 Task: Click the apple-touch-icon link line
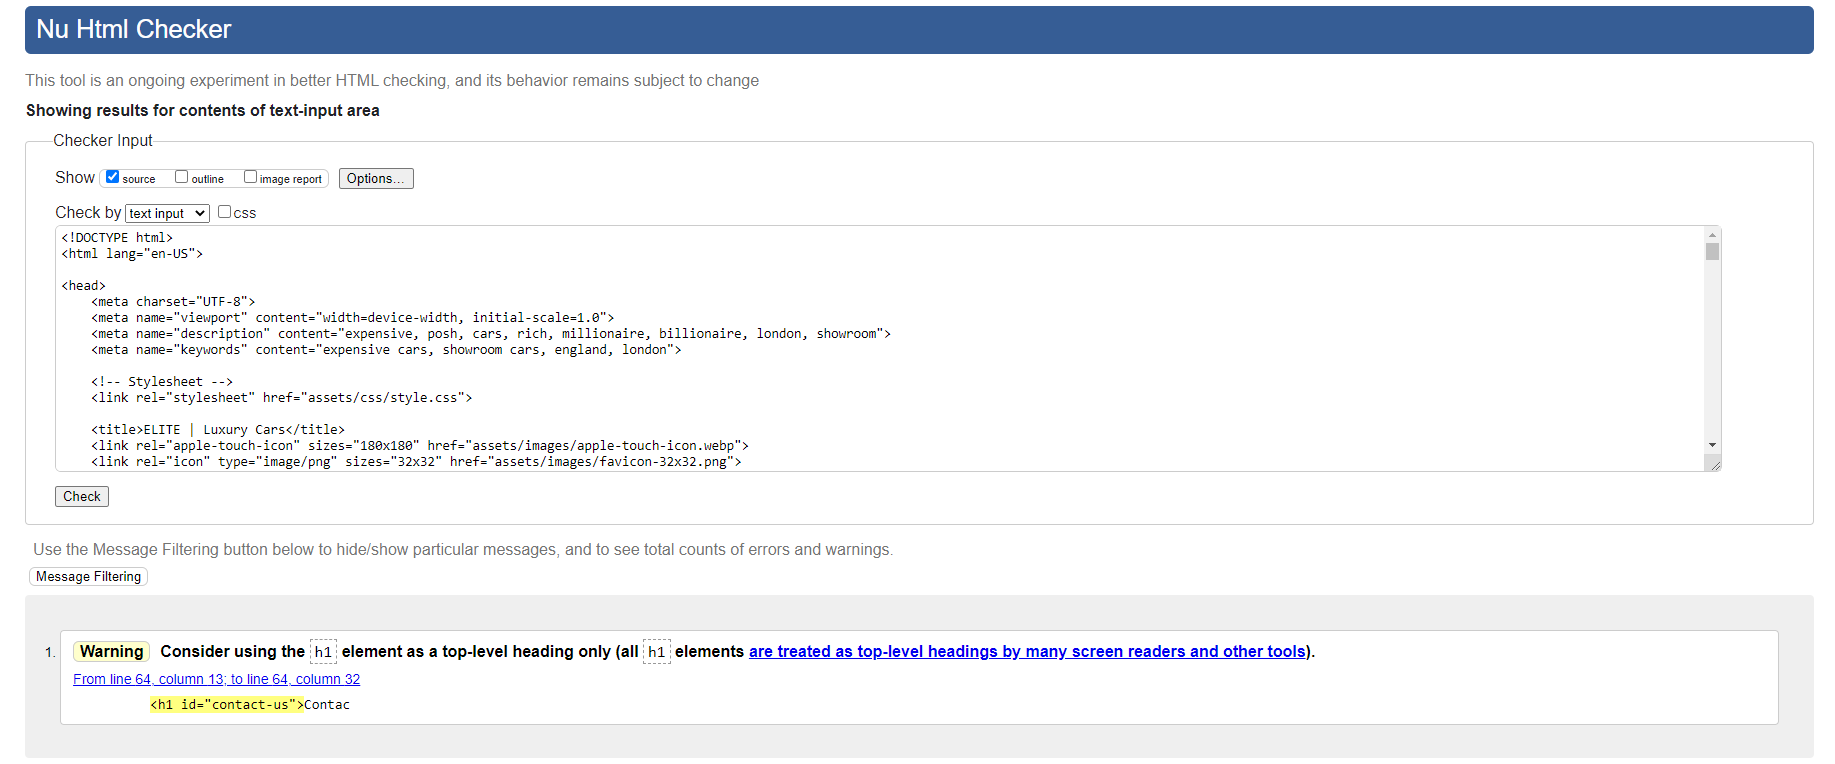point(419,445)
